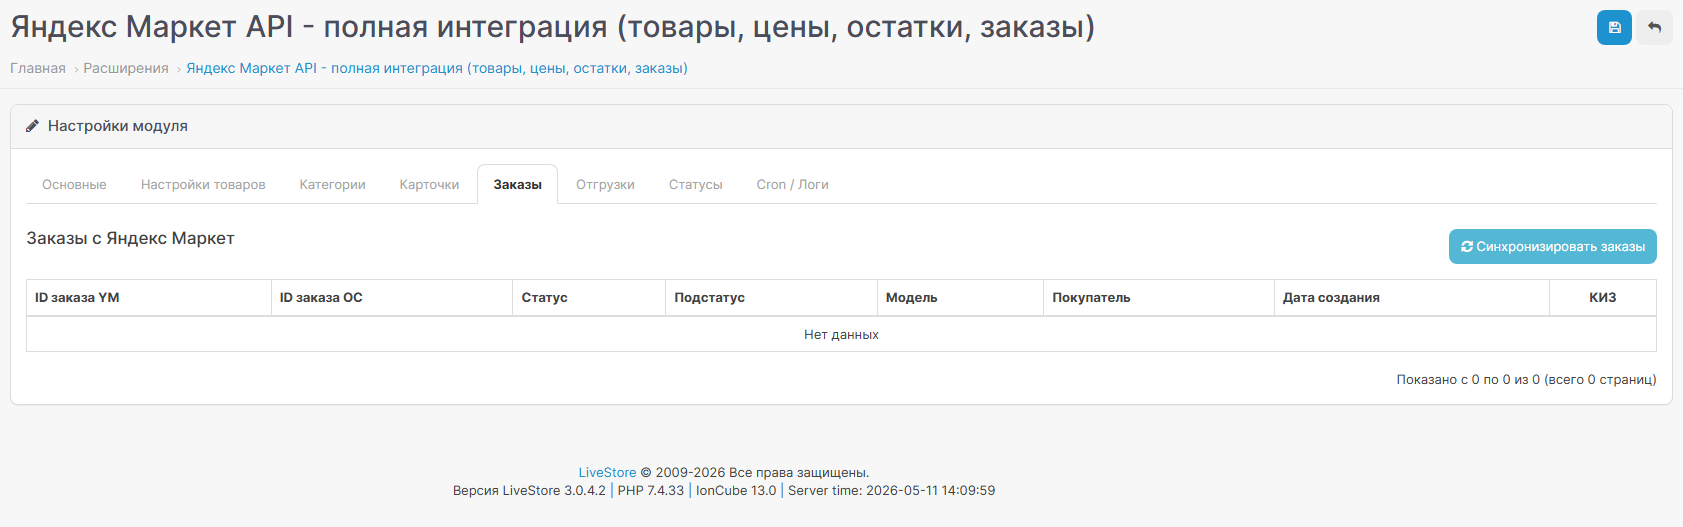Click the Версия LiveStore 3.0.4.2 footer text
Viewport: 1683px width, 527px height.
(529, 491)
